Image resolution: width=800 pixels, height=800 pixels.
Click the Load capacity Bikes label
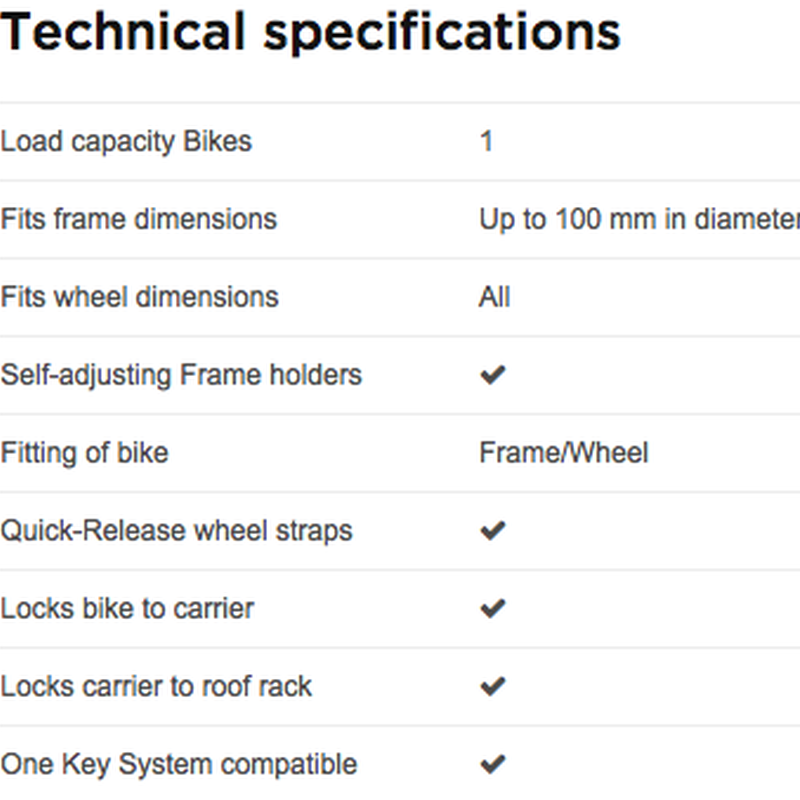click(x=126, y=141)
